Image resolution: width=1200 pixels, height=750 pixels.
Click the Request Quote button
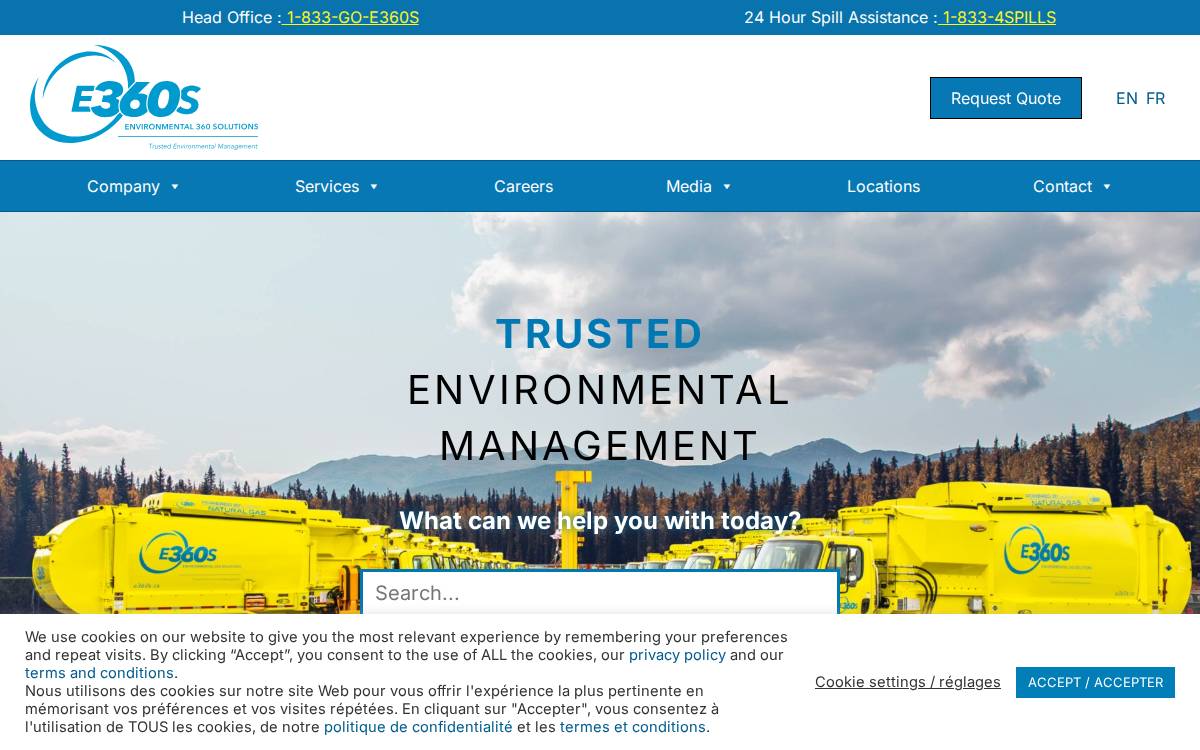coord(1006,98)
